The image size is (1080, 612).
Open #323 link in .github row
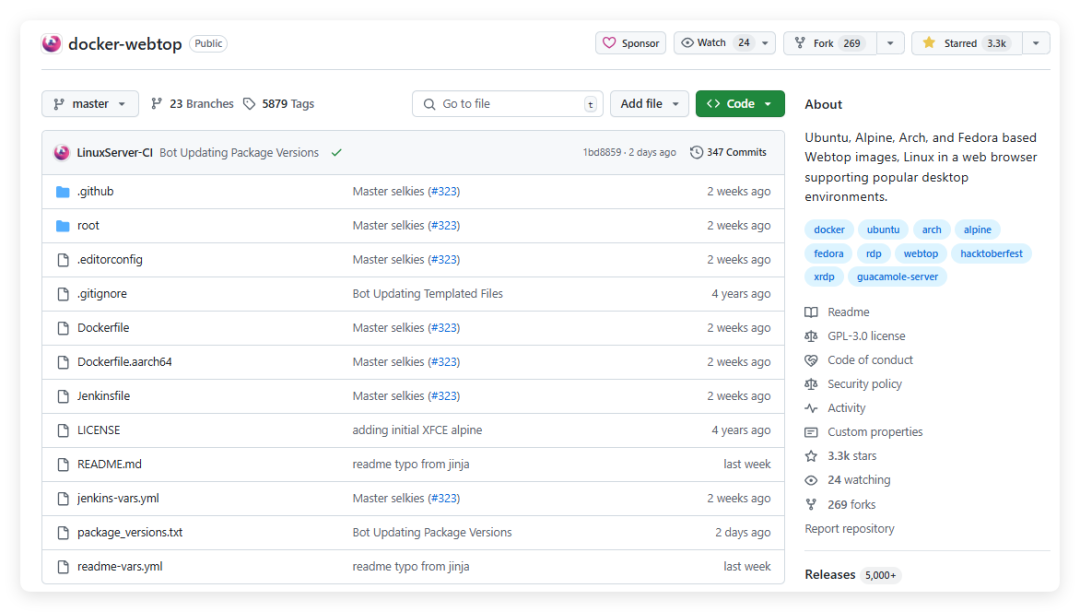pyautogui.click(x=445, y=191)
